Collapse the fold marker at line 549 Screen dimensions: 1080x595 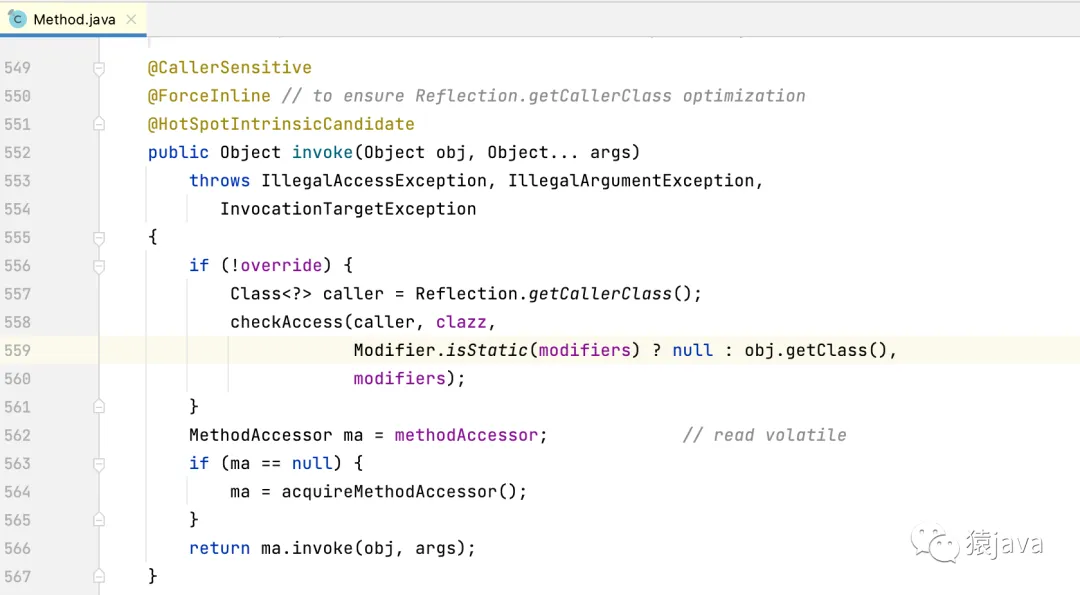[x=99, y=68]
